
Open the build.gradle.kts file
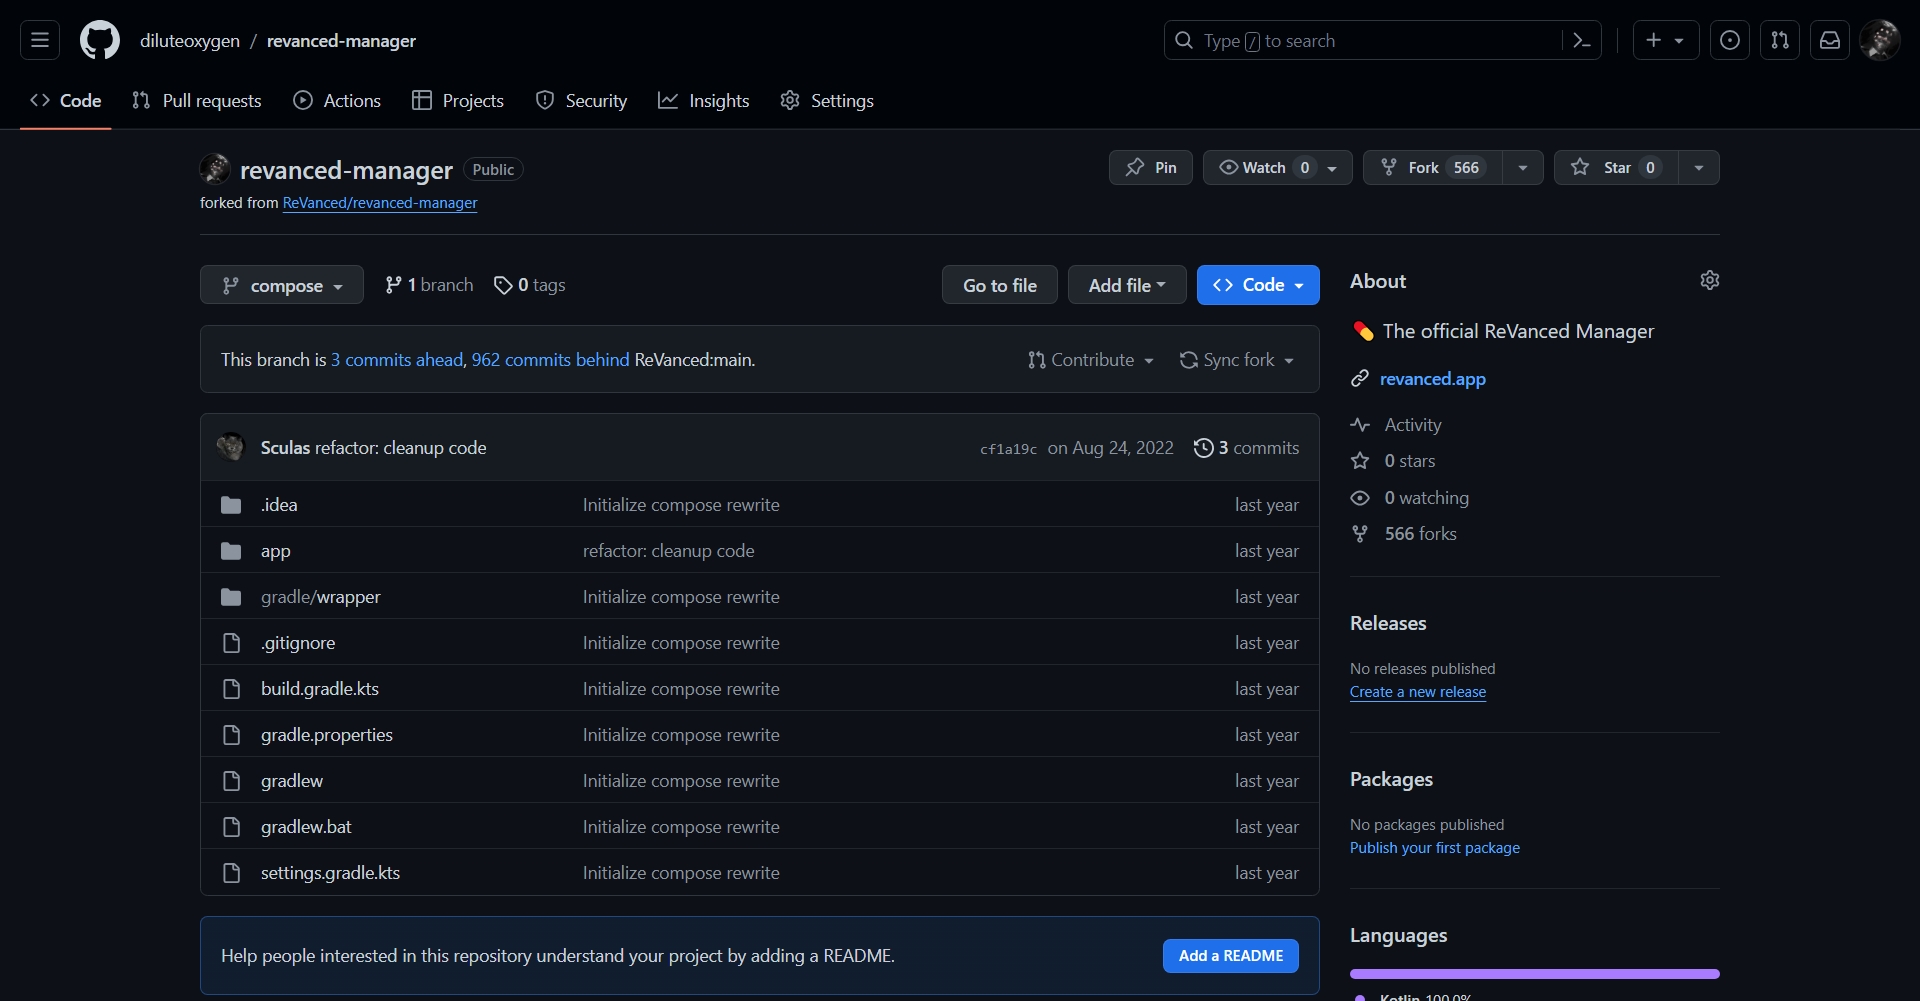320,689
